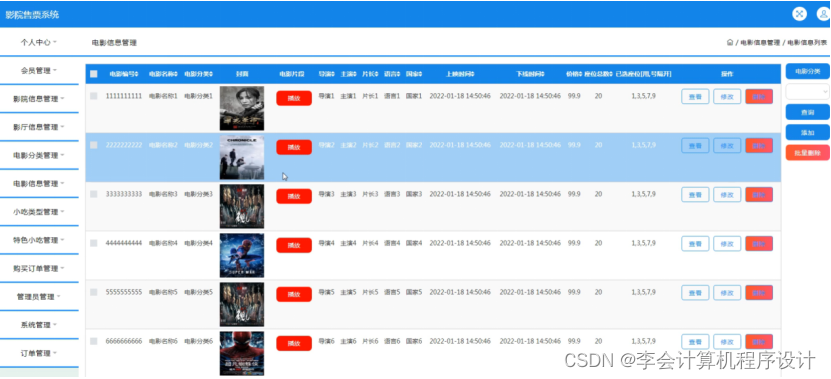831x379 pixels.
Task: Click the 批量删除 batch delete button
Action: (x=808, y=153)
